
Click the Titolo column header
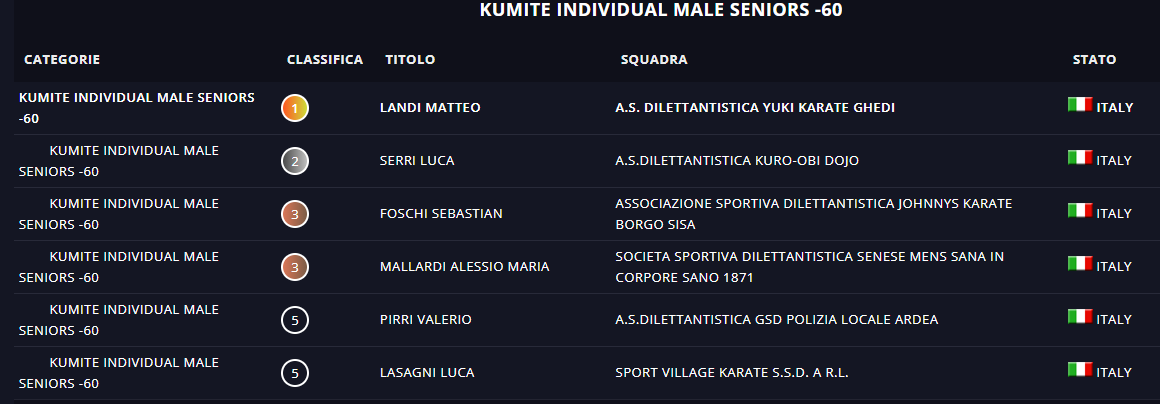[410, 60]
